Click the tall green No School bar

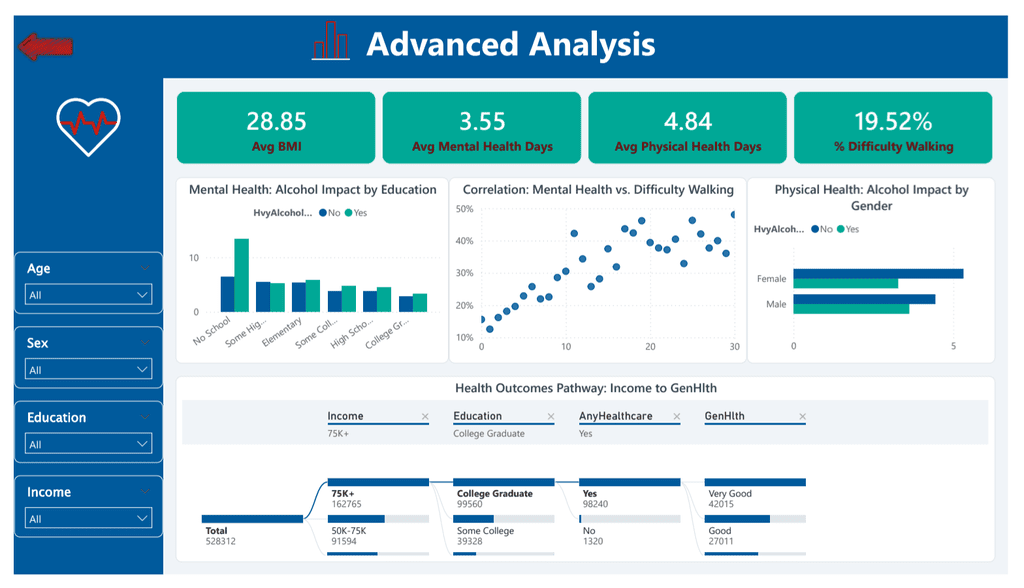coord(242,275)
